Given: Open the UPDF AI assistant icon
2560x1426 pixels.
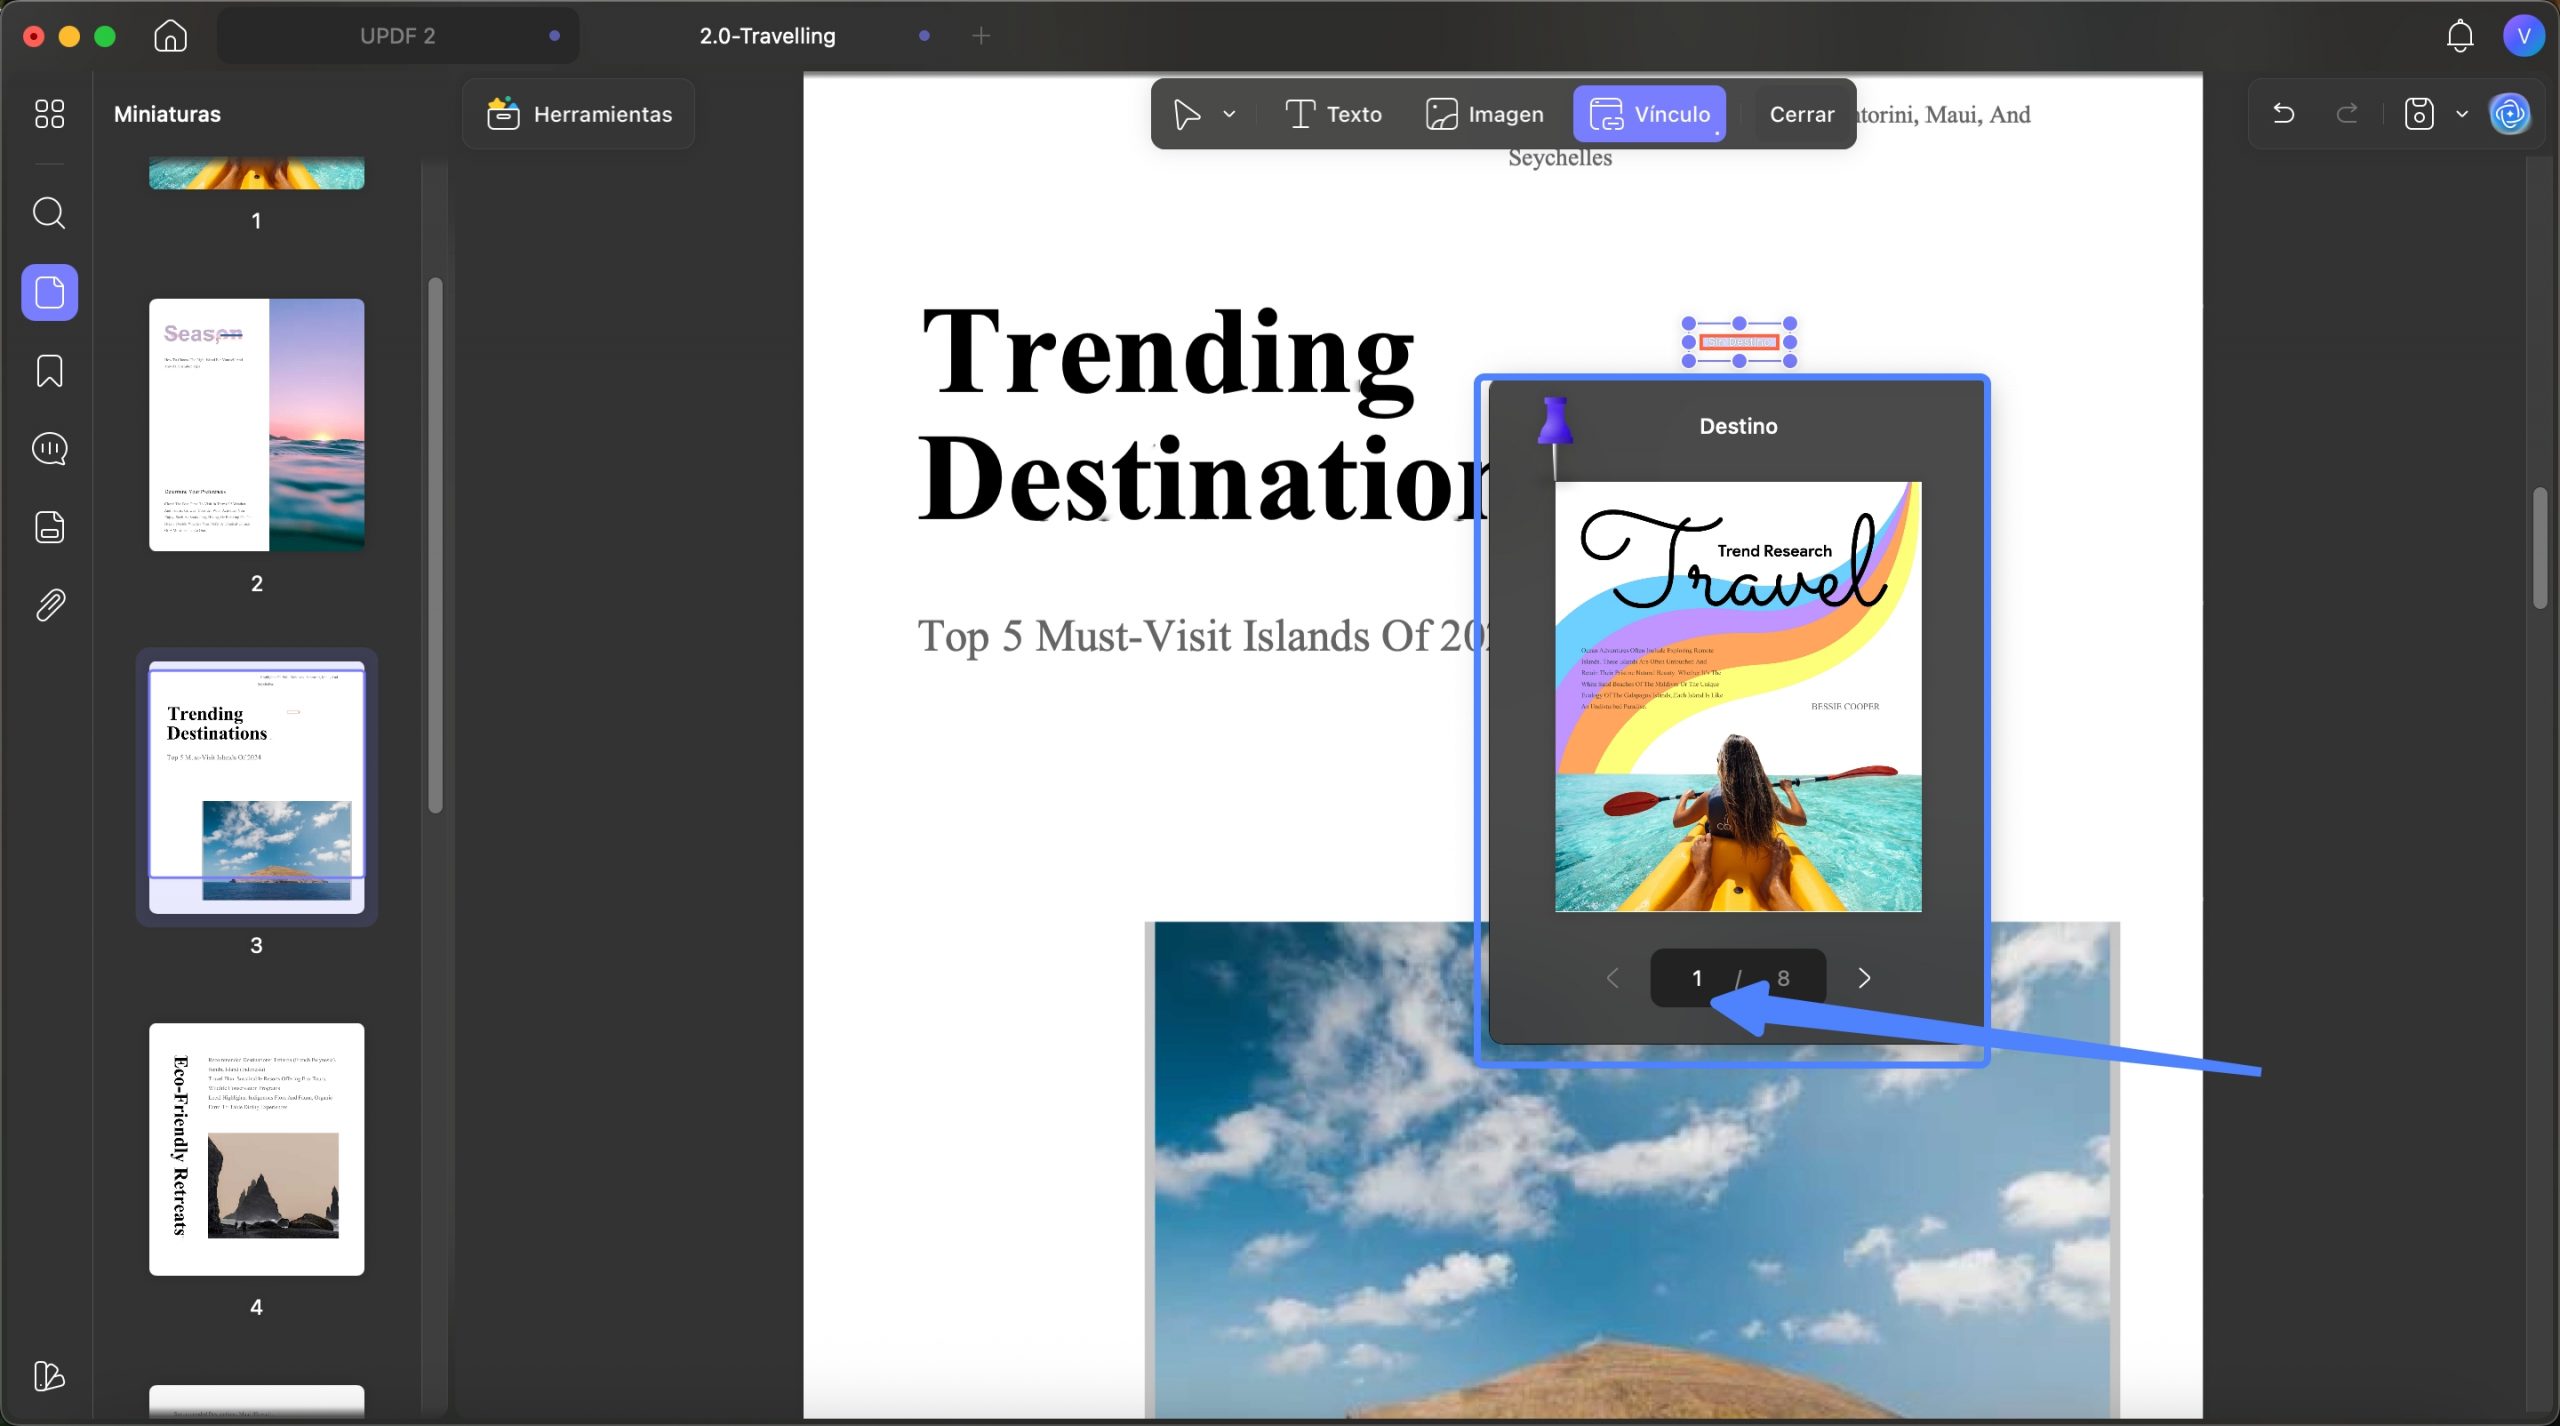Looking at the screenshot, I should pyautogui.click(x=2511, y=114).
